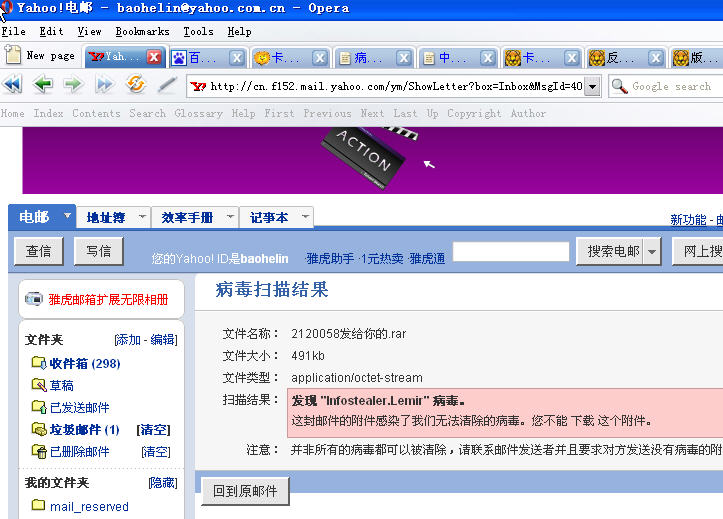Close the 百 Baidu tab
The width and height of the screenshot is (723, 519).
tap(237, 58)
